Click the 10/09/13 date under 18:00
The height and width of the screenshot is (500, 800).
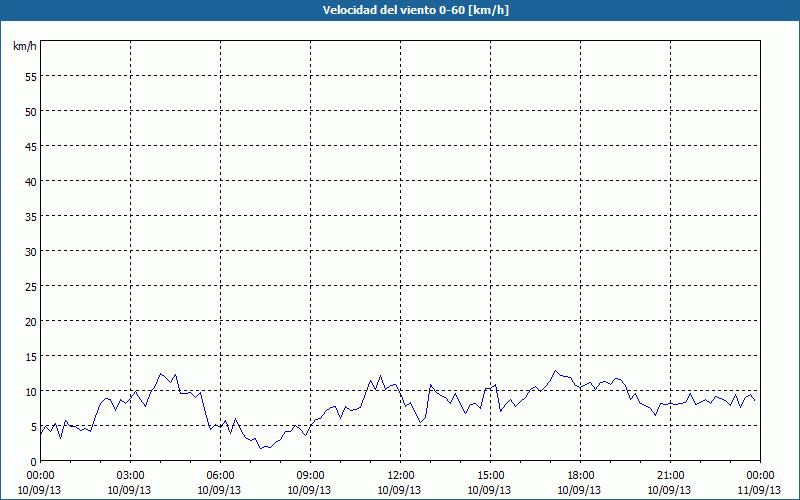(579, 490)
